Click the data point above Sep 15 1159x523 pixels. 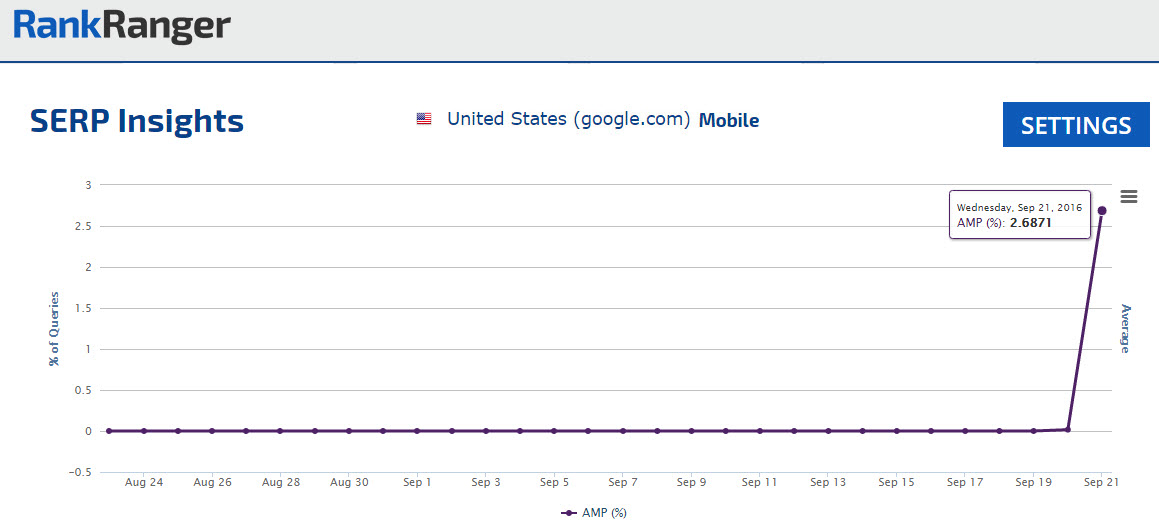896,431
